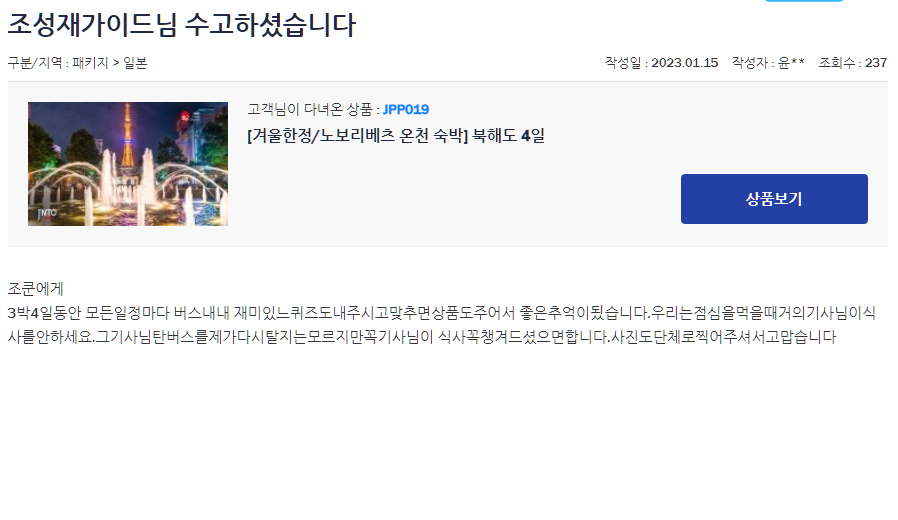
Task: Click the partially visible blue button at top
Action: click(x=804, y=1)
